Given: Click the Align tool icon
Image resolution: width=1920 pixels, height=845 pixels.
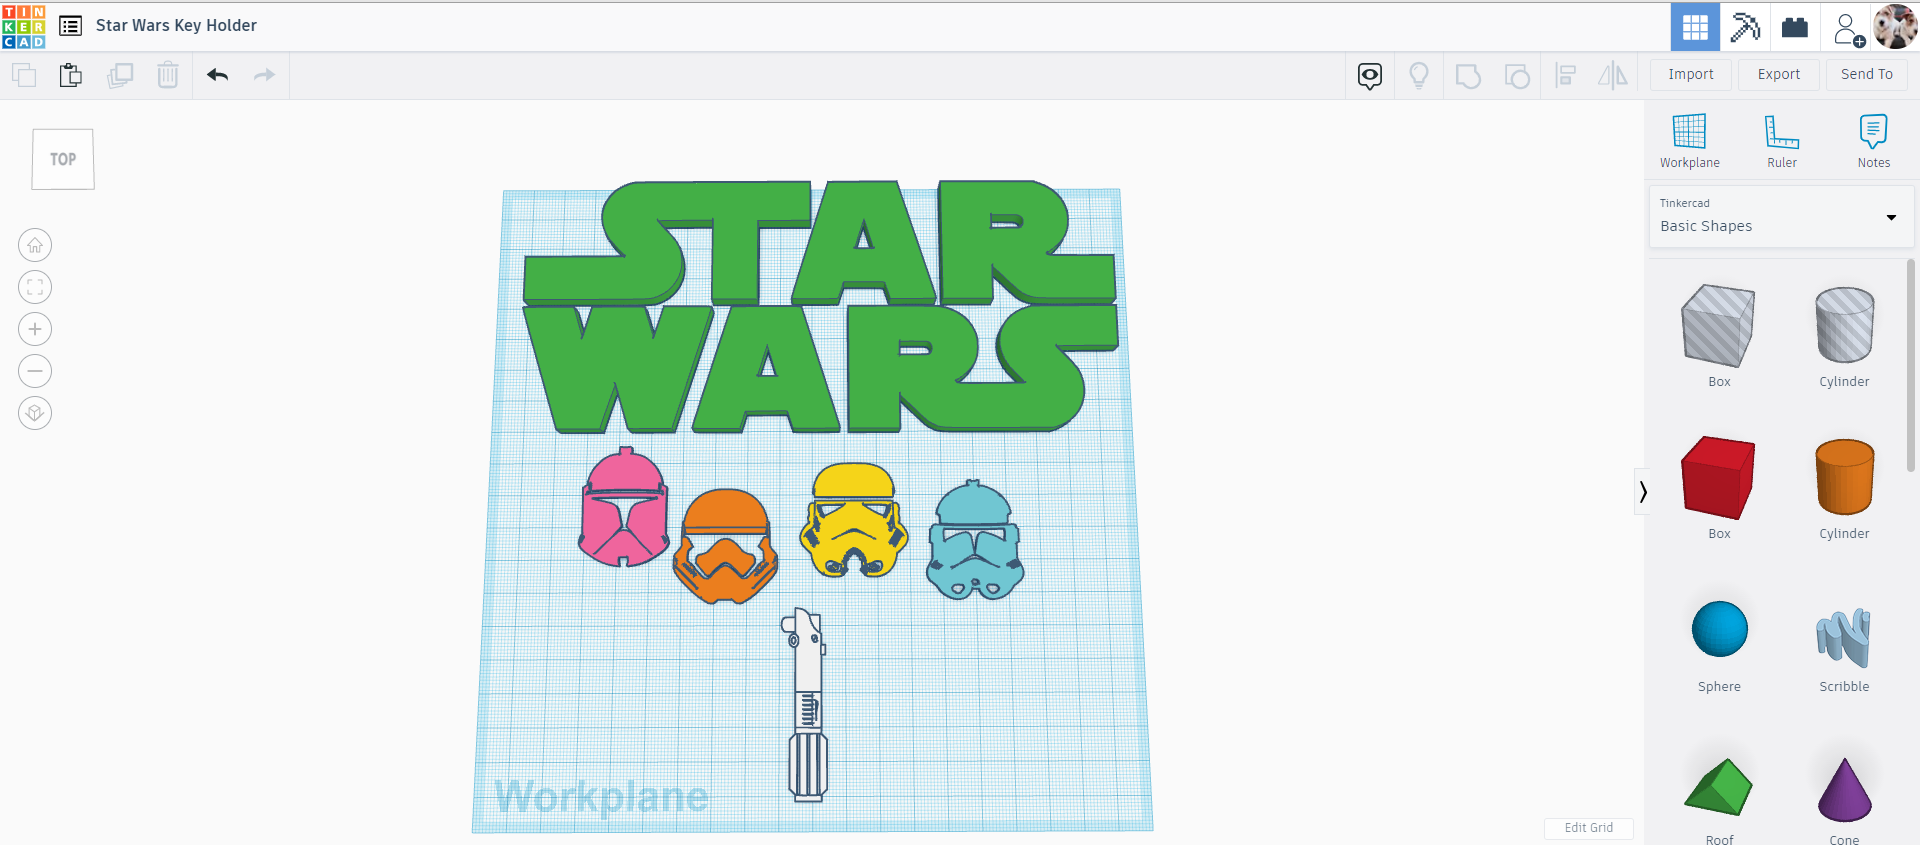Looking at the screenshot, I should (1566, 76).
